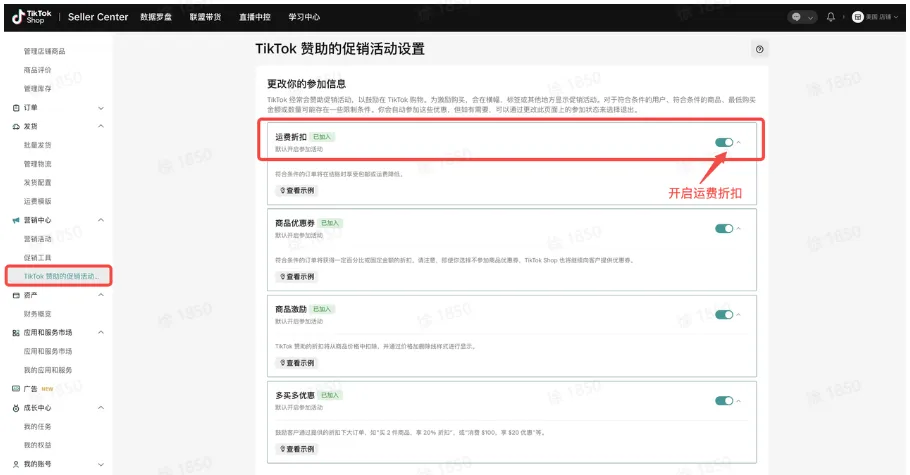Collapse the 发货 sidebar section chevron
This screenshot has height=475, width=910.
(101, 126)
